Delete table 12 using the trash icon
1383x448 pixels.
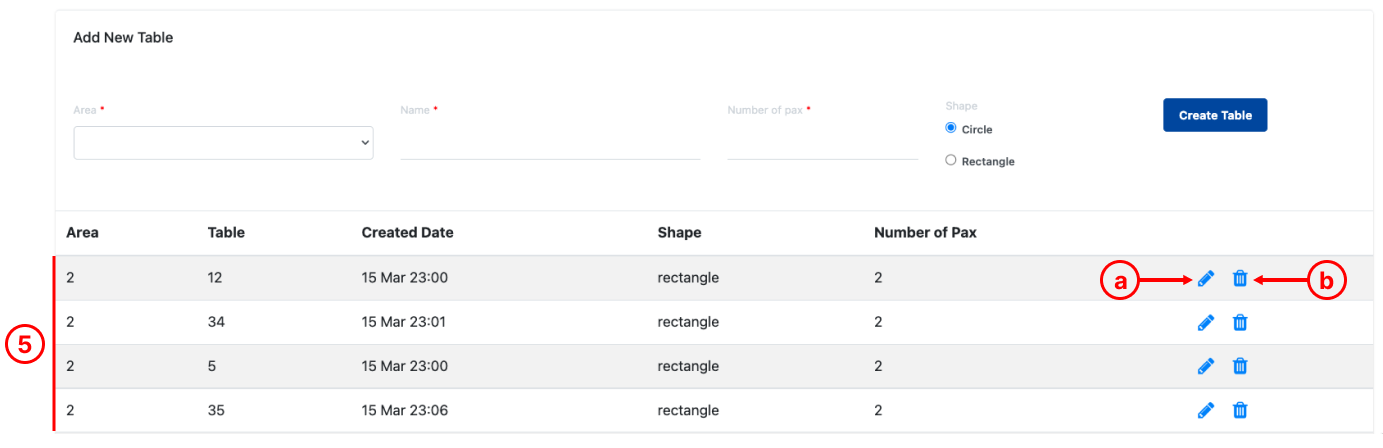coord(1240,279)
